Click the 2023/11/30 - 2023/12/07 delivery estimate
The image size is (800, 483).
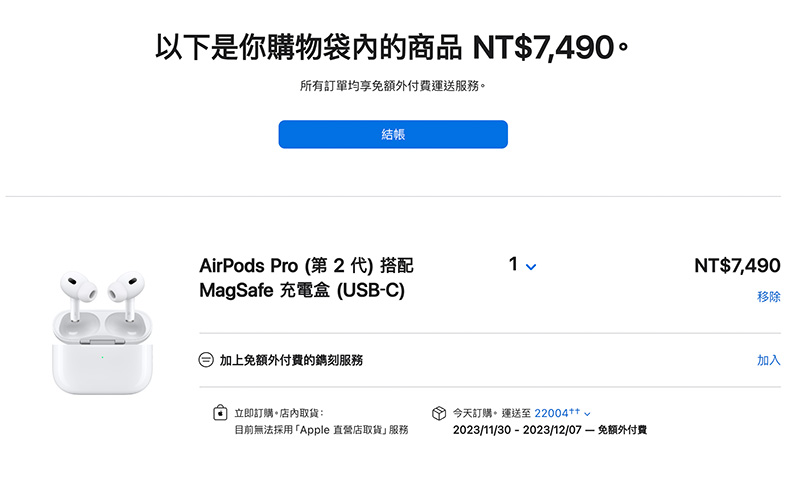point(517,430)
